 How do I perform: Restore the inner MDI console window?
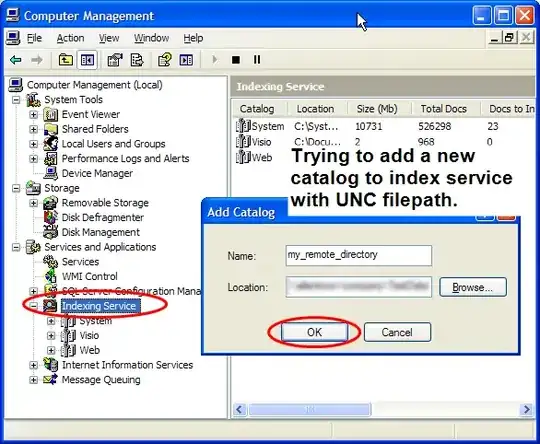510,37
